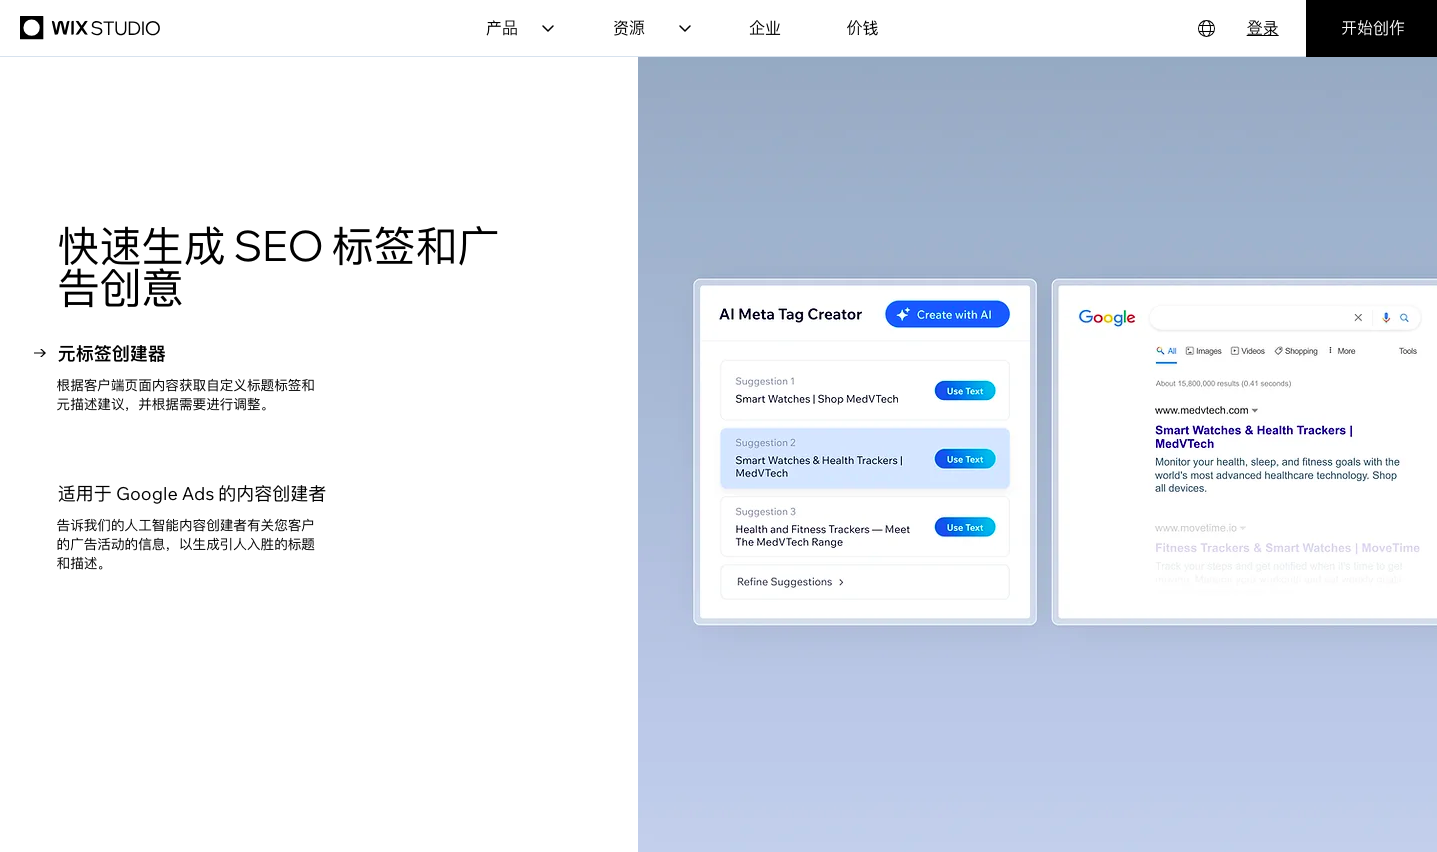Expand the 资源 dropdown menu
The width and height of the screenshot is (1437, 852).
(651, 28)
